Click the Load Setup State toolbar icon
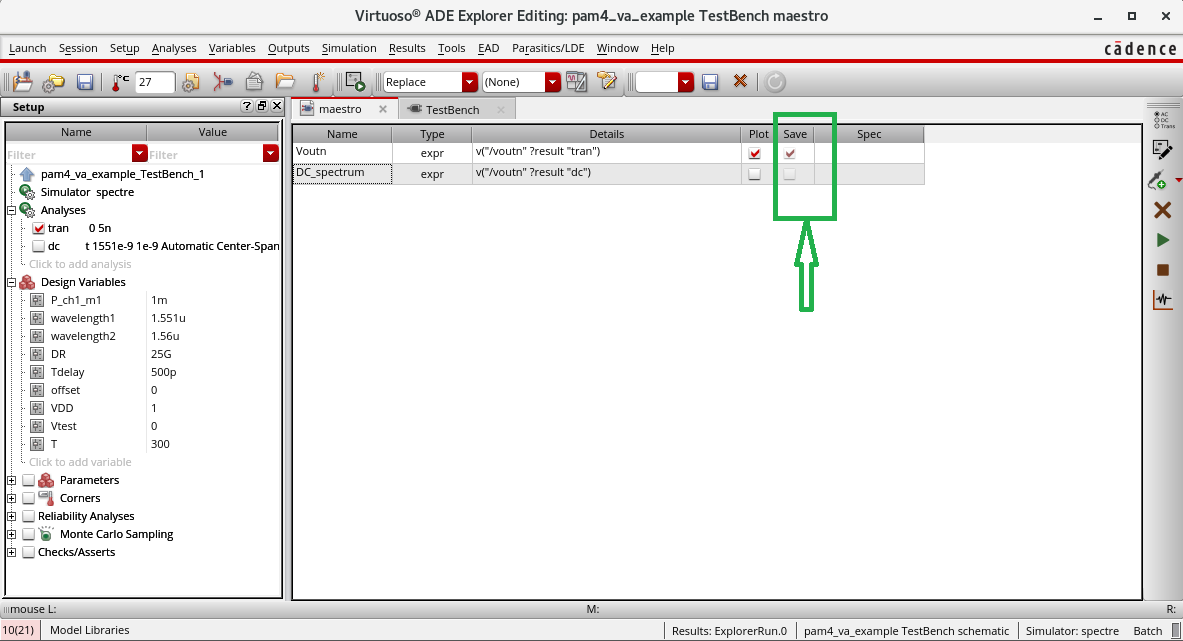 [x=23, y=81]
